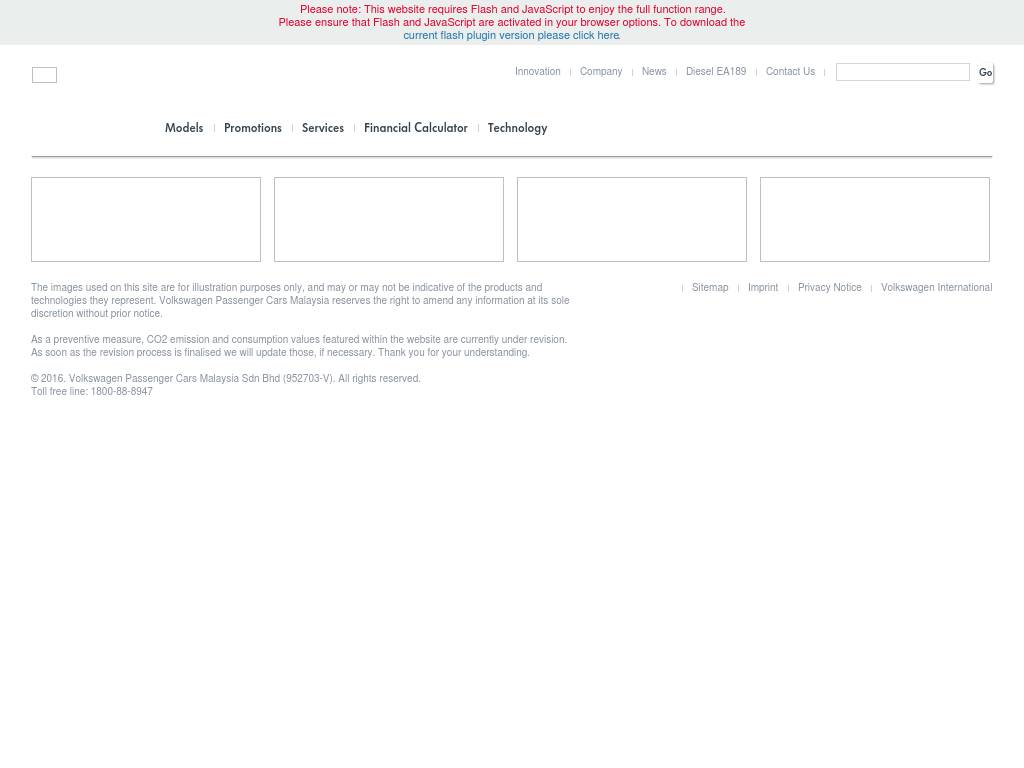1024x768 pixels.
Task: Click the last empty banner box
Action: click(874, 220)
